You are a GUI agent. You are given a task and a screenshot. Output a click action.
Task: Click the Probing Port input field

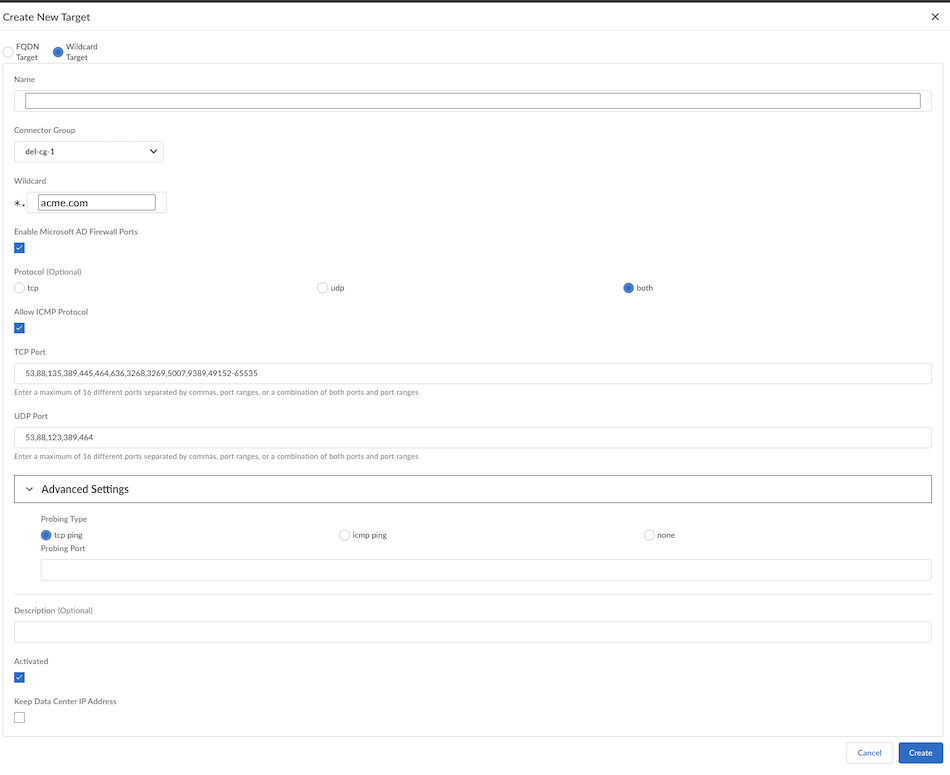pyautogui.click(x=486, y=570)
